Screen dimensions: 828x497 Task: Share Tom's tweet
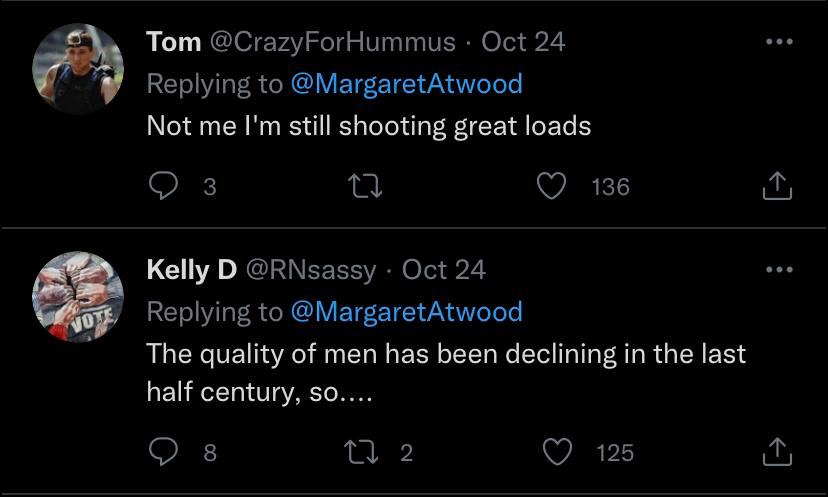[x=777, y=186]
